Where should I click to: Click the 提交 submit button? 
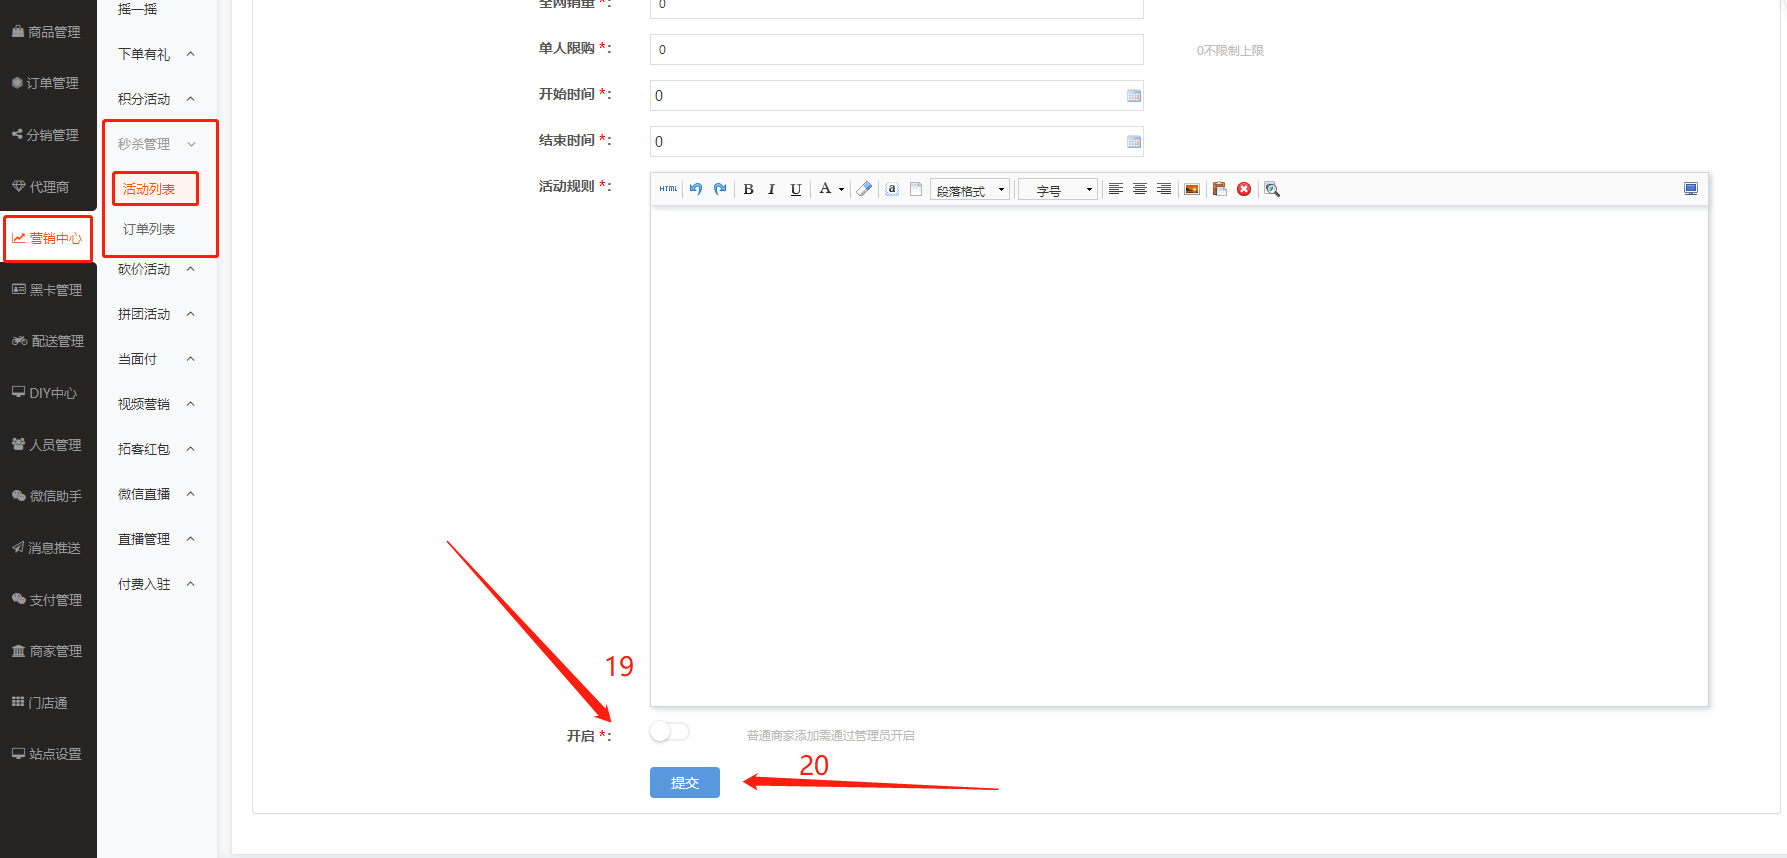coord(685,782)
